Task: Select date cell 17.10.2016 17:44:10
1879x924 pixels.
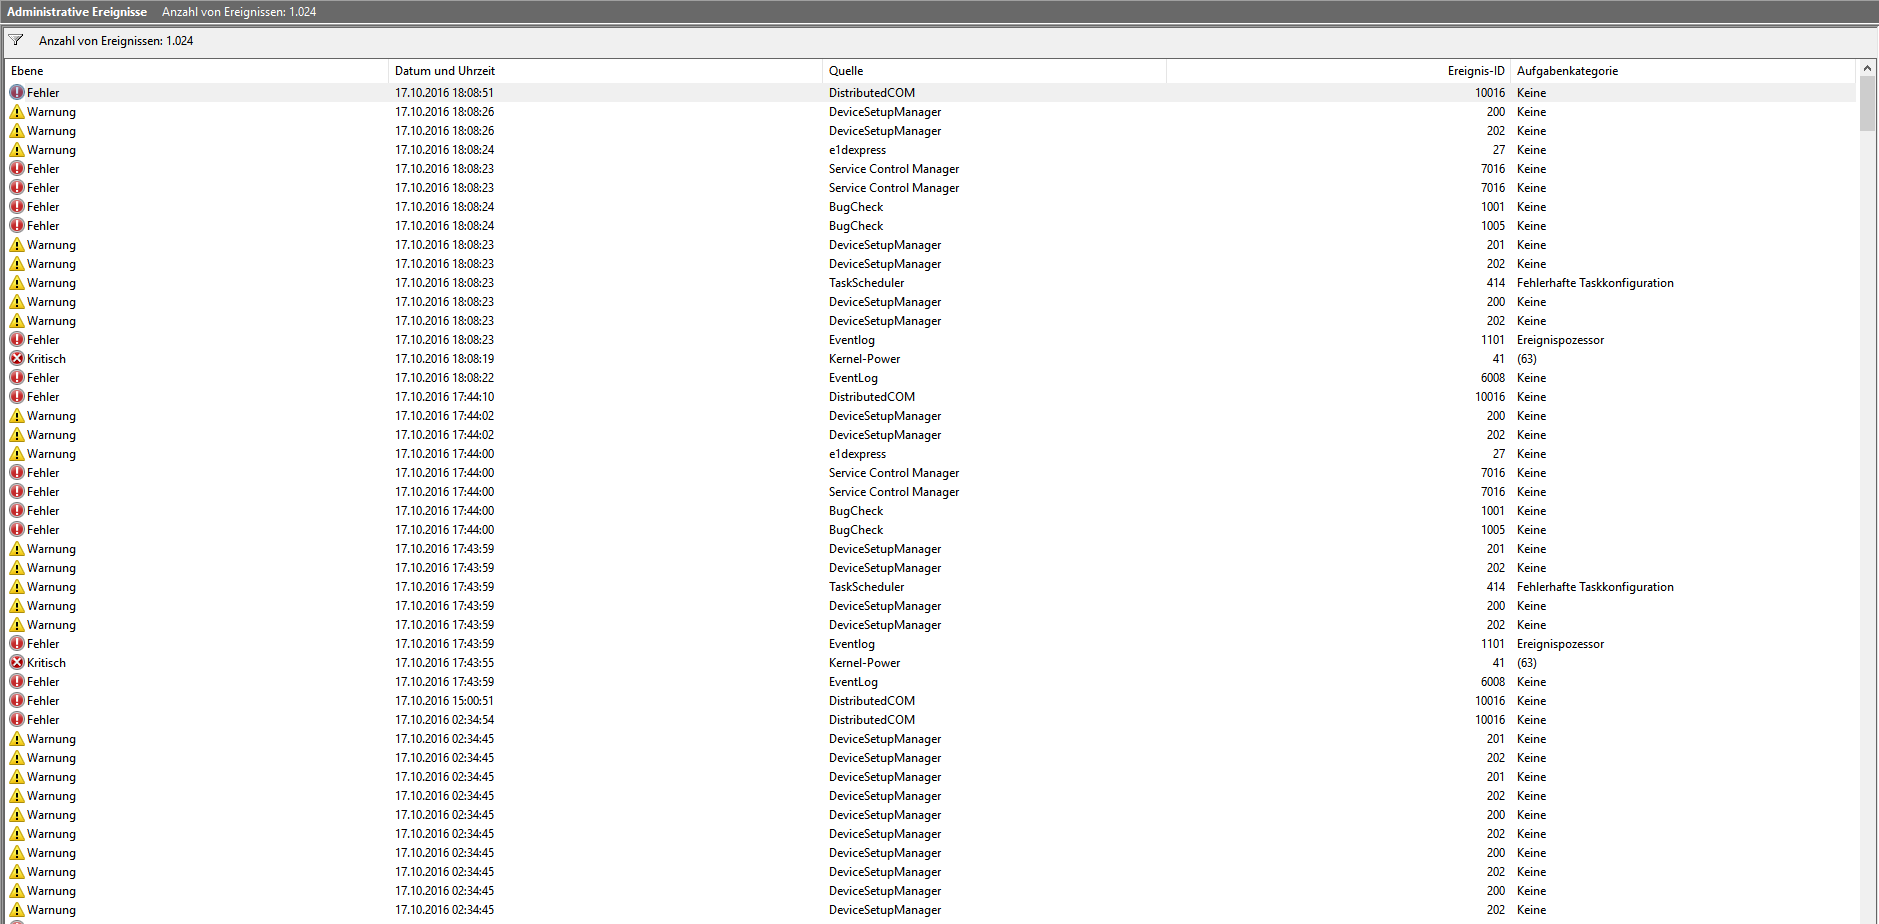Action: (444, 396)
